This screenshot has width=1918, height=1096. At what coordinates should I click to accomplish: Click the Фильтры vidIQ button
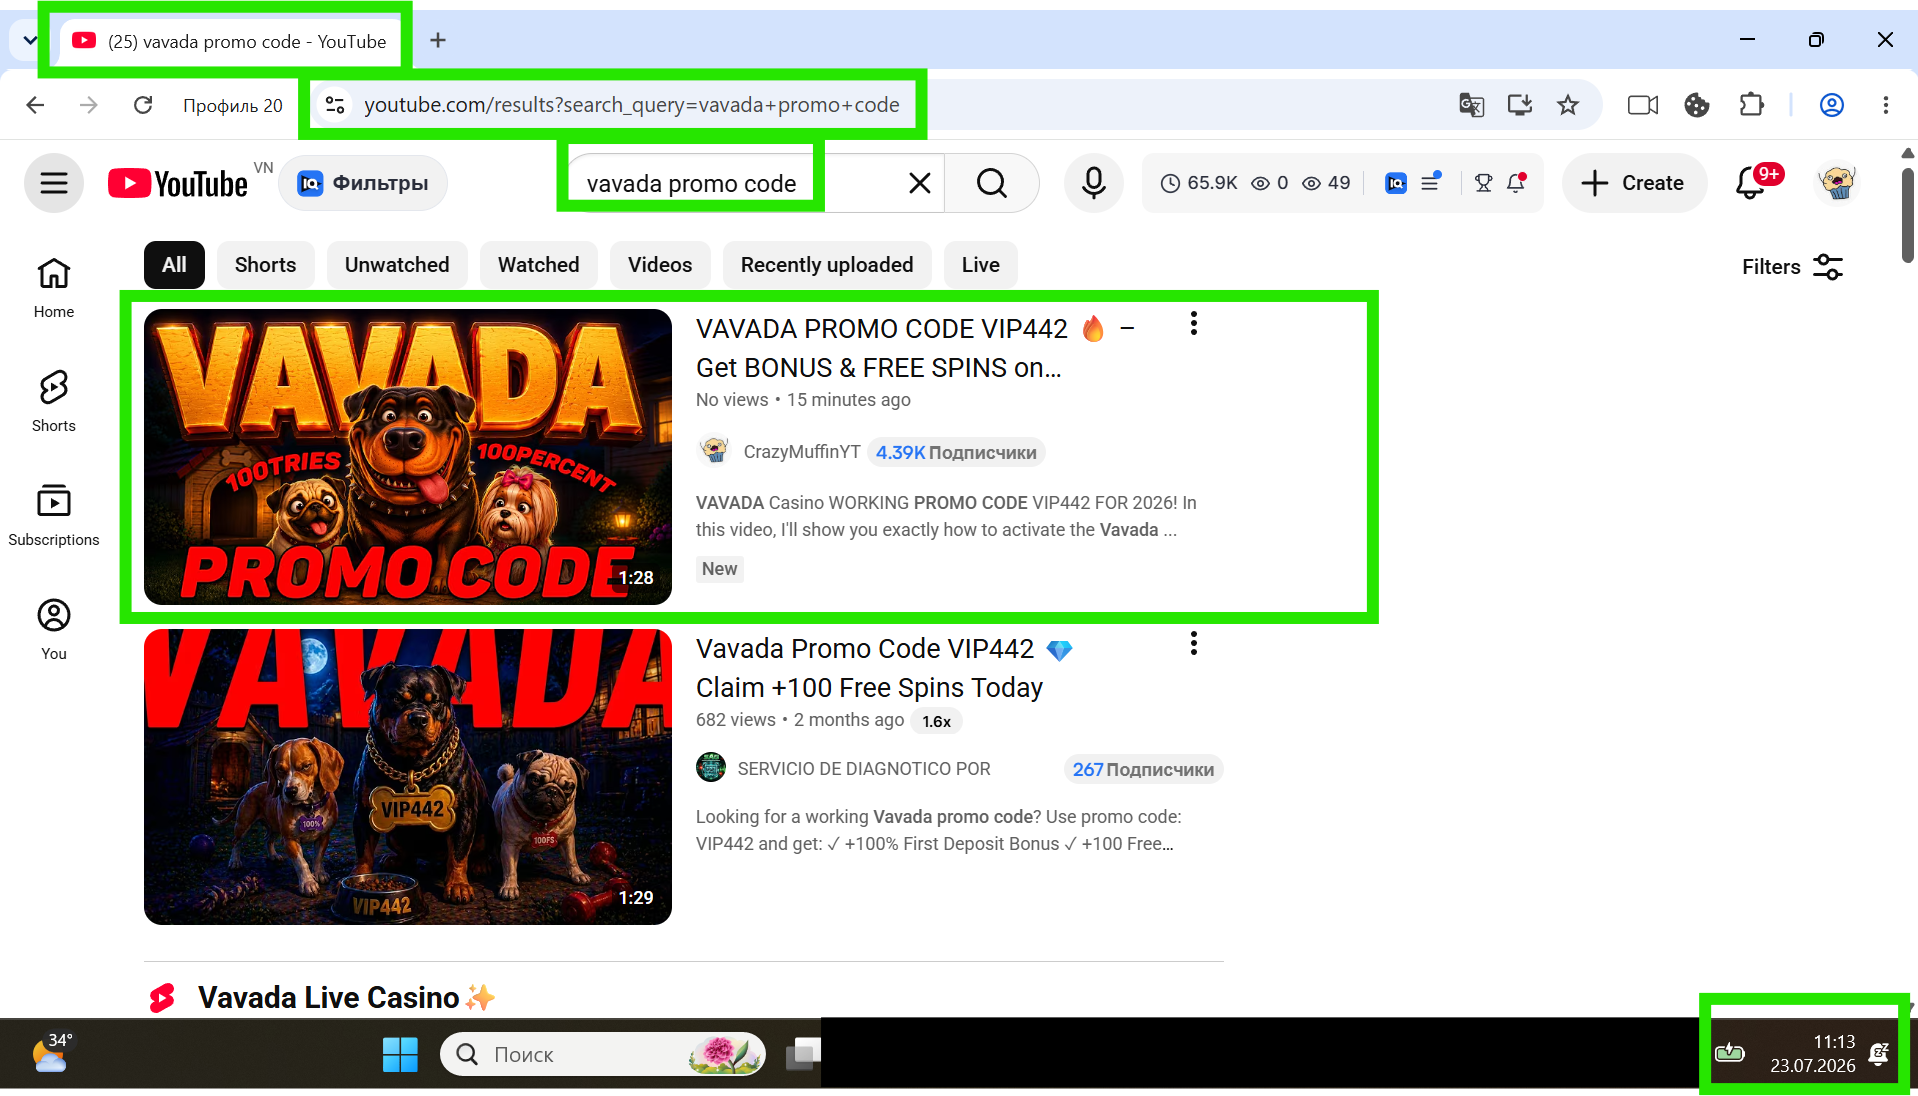pos(363,183)
